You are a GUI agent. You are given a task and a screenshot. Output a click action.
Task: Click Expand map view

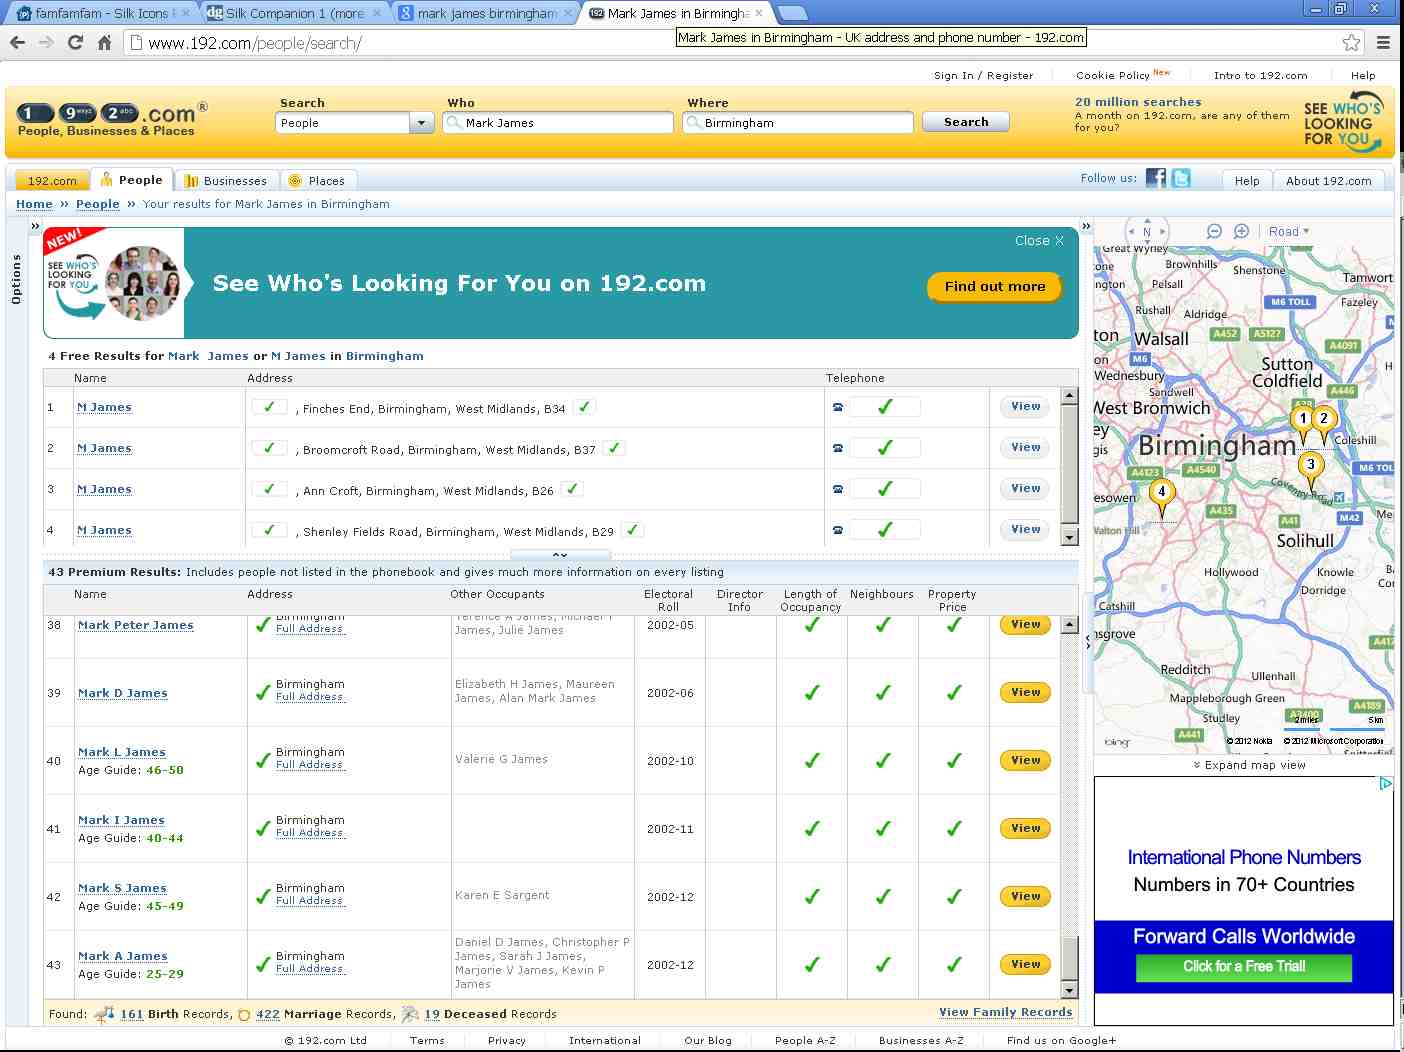1249,765
